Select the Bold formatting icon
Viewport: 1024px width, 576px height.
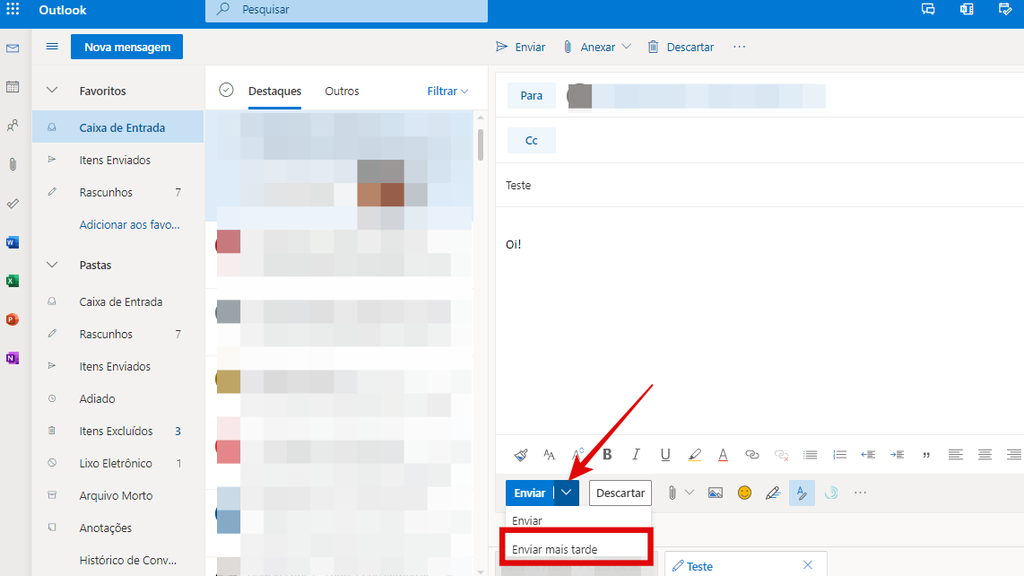click(x=607, y=454)
